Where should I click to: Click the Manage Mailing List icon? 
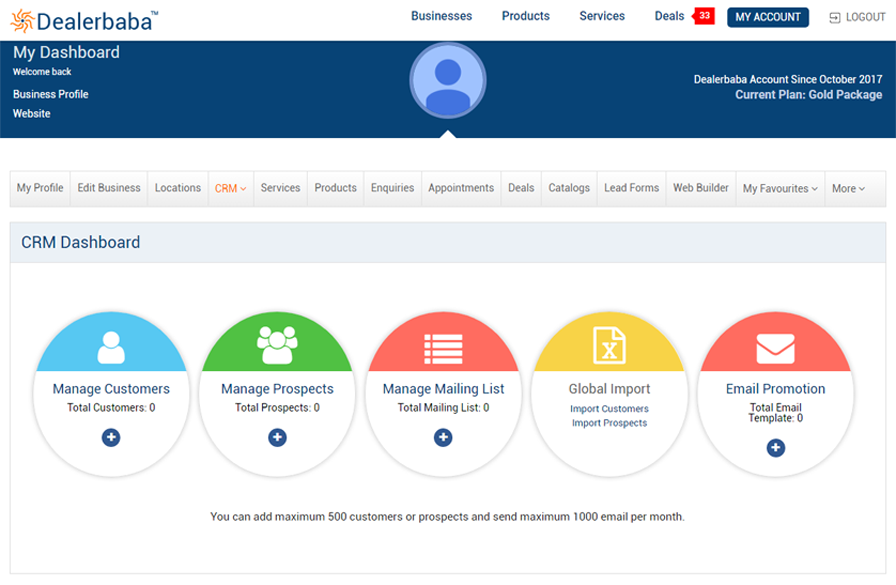pos(443,347)
